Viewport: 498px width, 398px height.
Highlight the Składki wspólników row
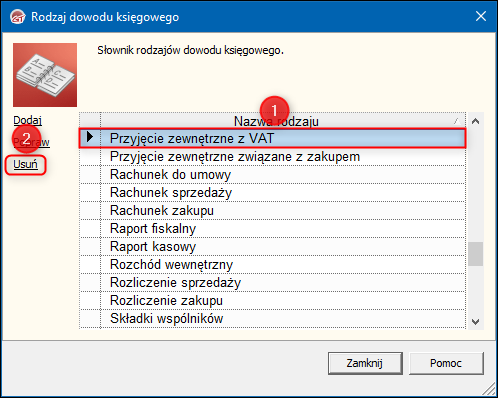273,318
